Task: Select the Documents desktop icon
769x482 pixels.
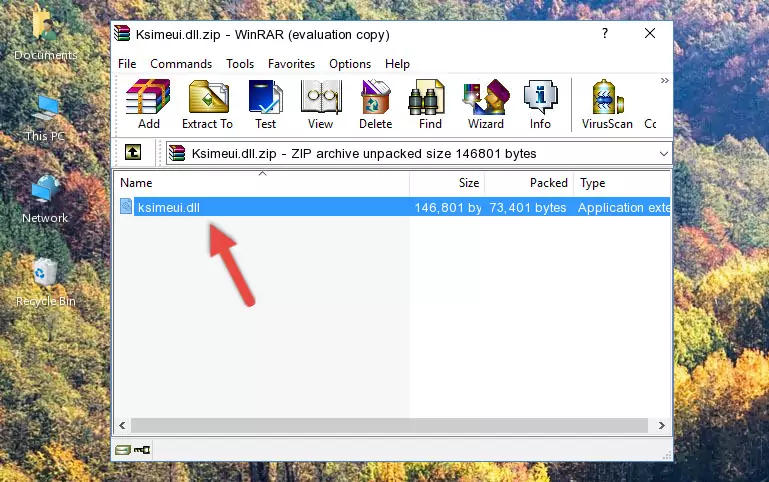Action: pos(46,36)
